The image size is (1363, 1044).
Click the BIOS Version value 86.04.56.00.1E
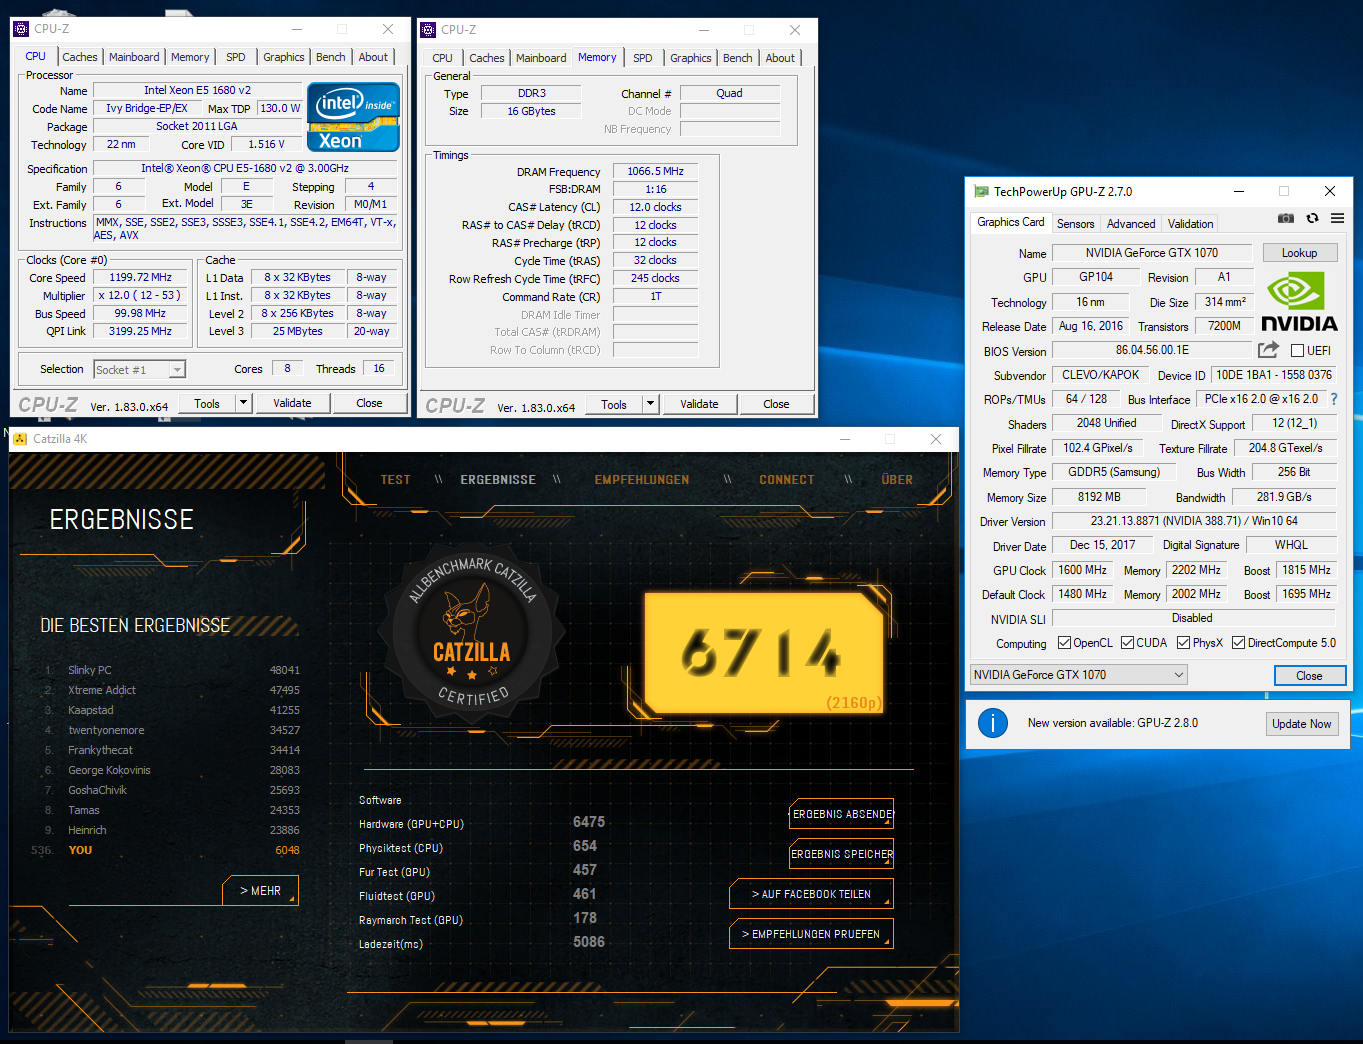coord(1152,350)
